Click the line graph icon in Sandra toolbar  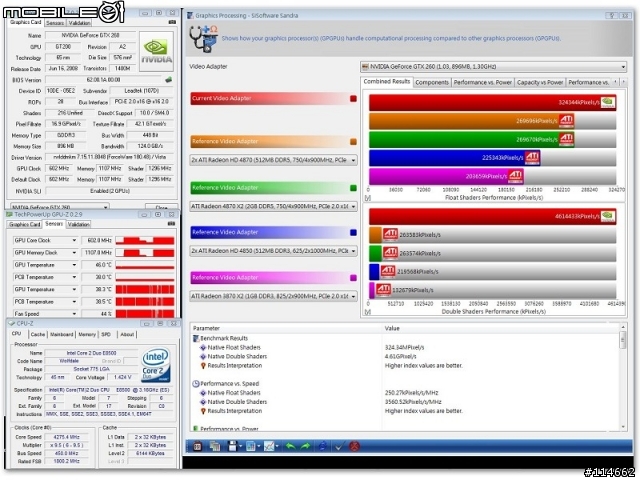pos(269,446)
